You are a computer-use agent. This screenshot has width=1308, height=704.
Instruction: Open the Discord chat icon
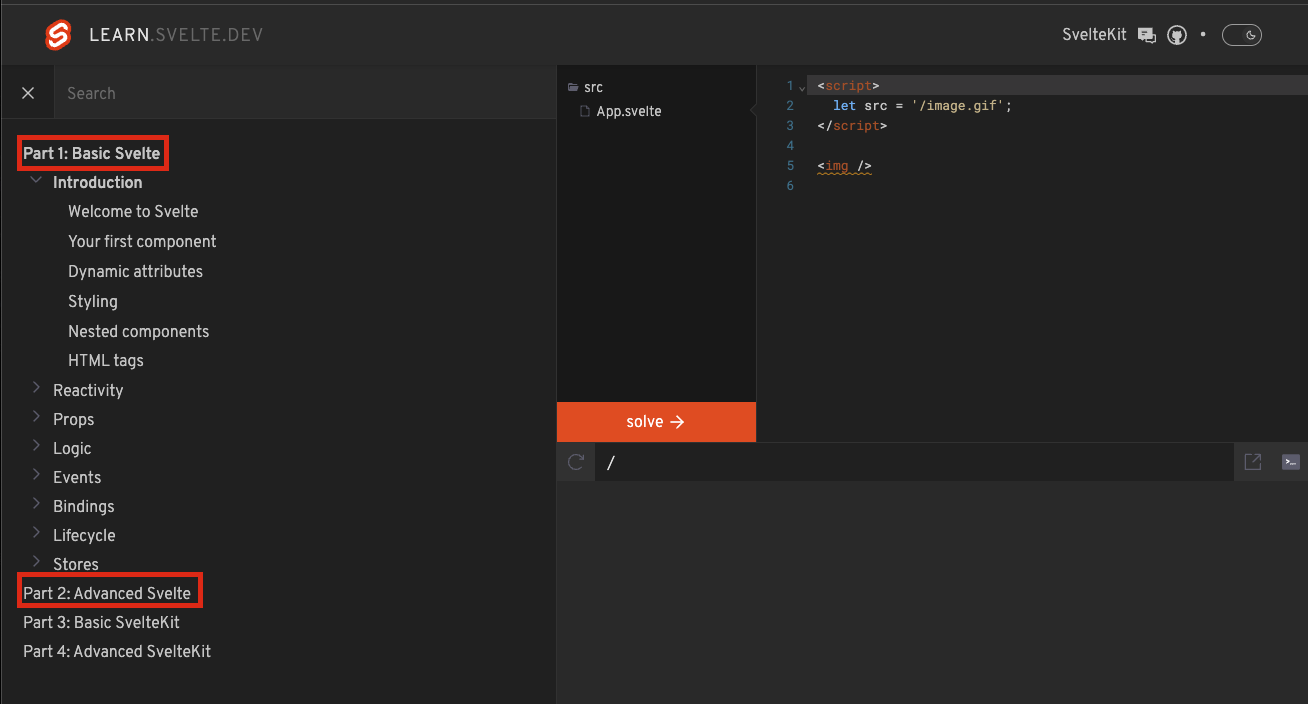coord(1147,35)
